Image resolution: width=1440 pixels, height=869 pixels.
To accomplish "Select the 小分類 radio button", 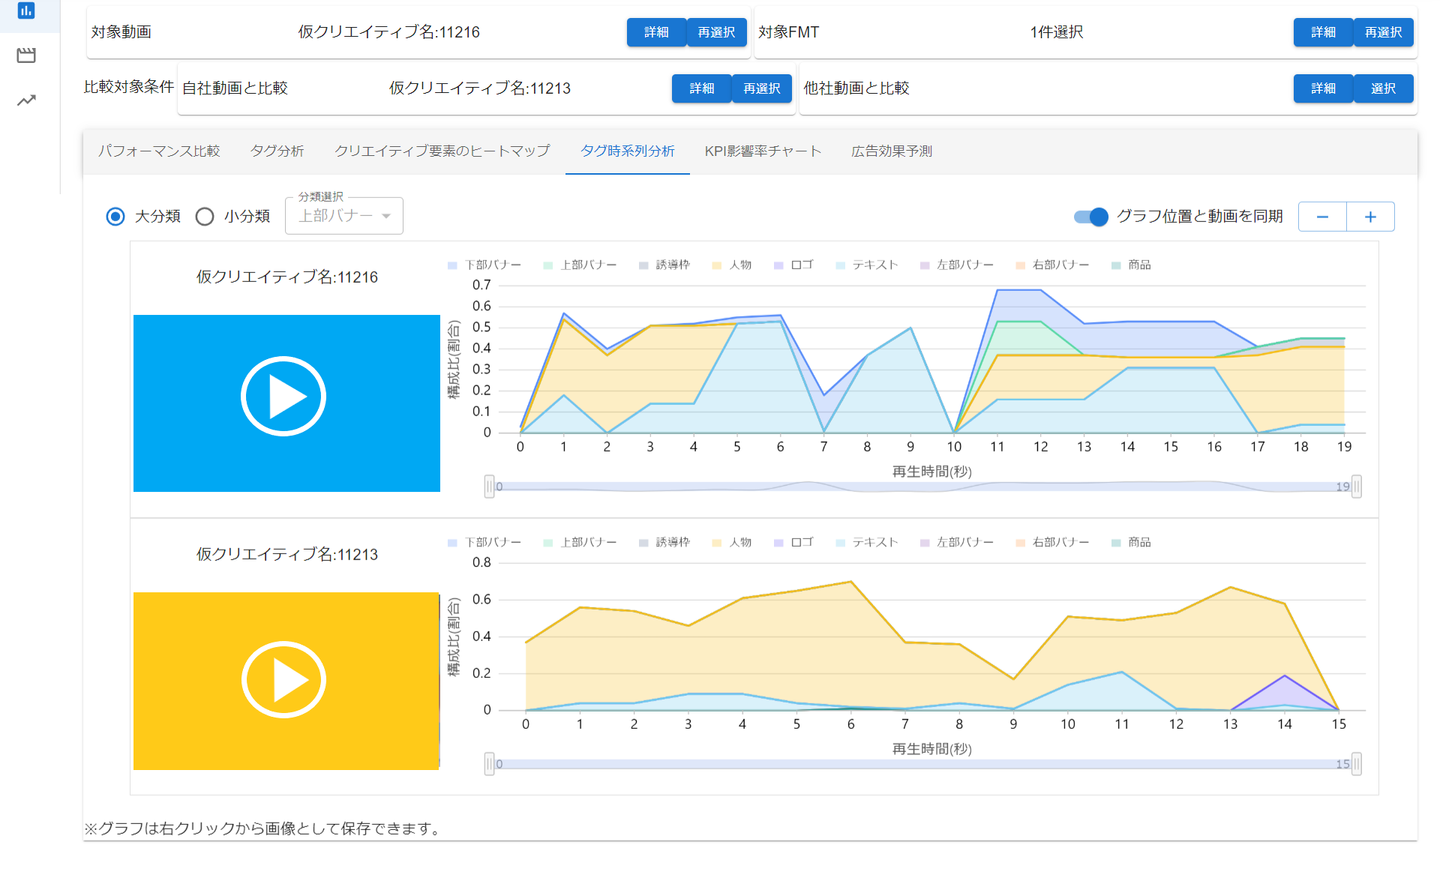I will pyautogui.click(x=205, y=217).
